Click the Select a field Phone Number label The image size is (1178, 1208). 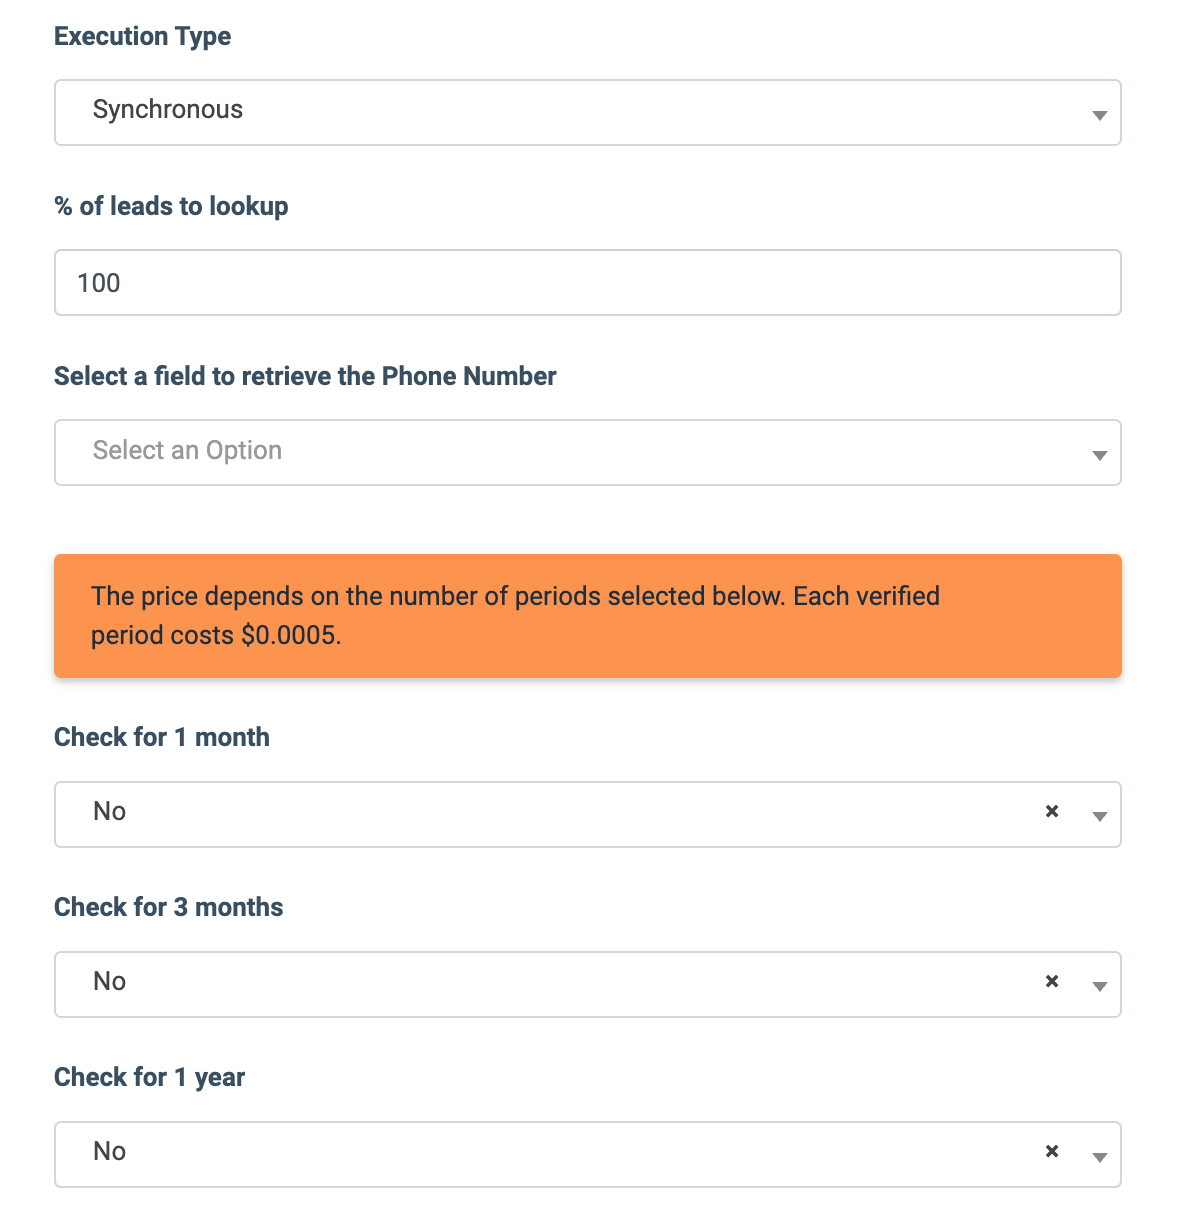pyautogui.click(x=305, y=377)
